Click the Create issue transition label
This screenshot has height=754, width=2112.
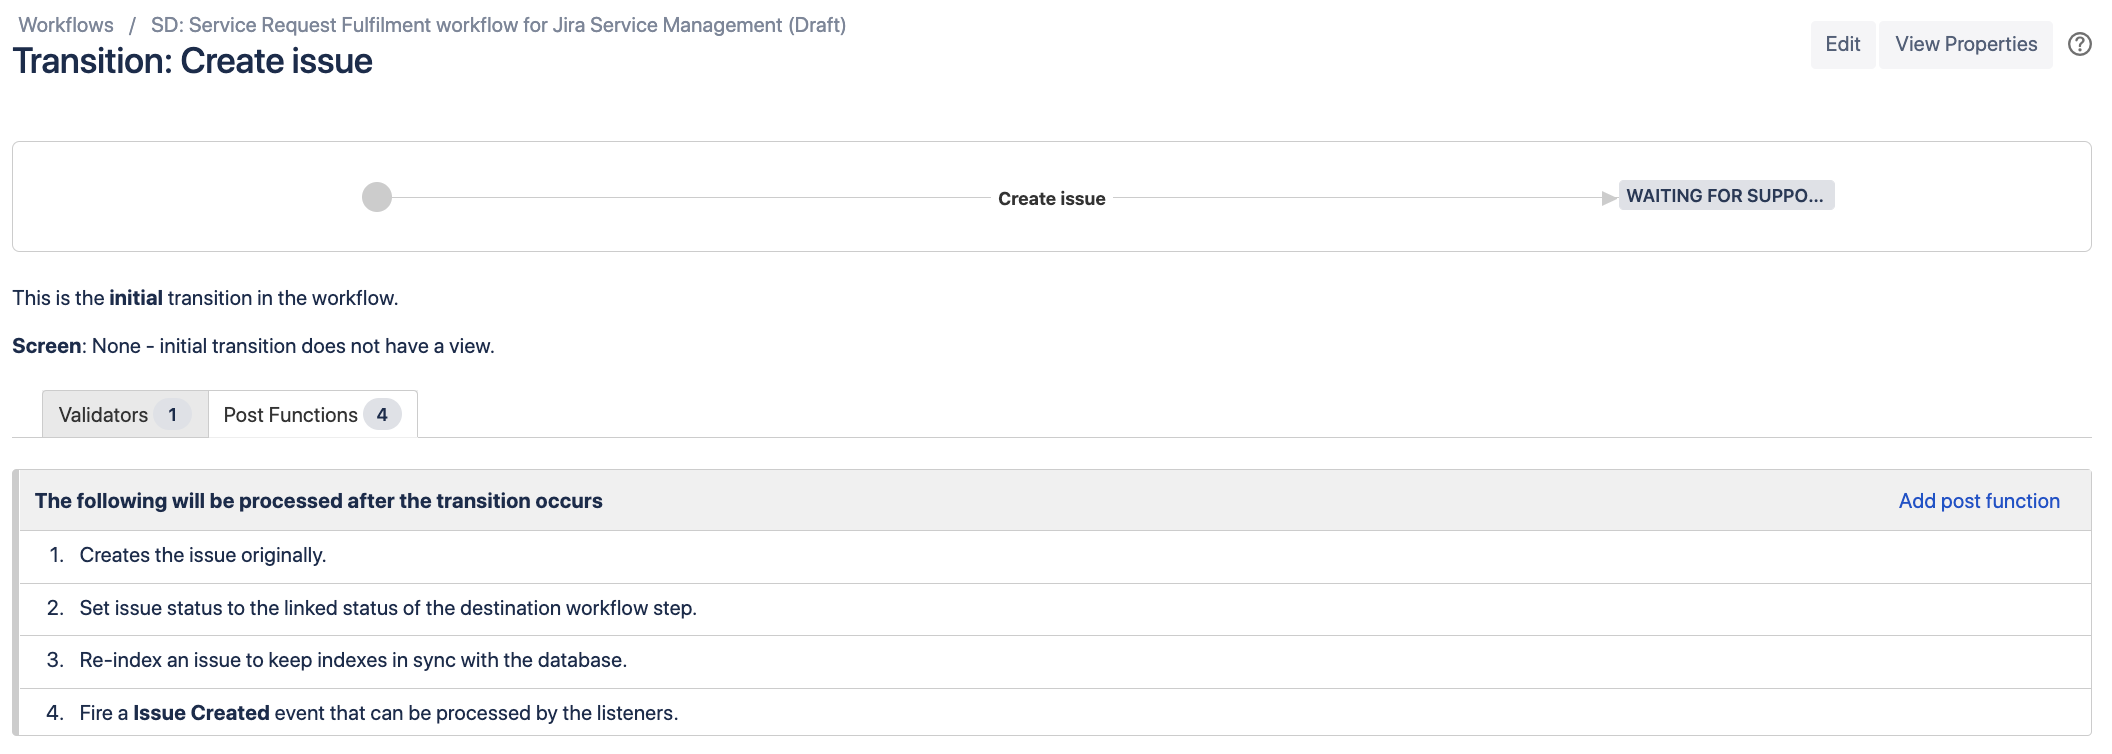[x=1051, y=199]
